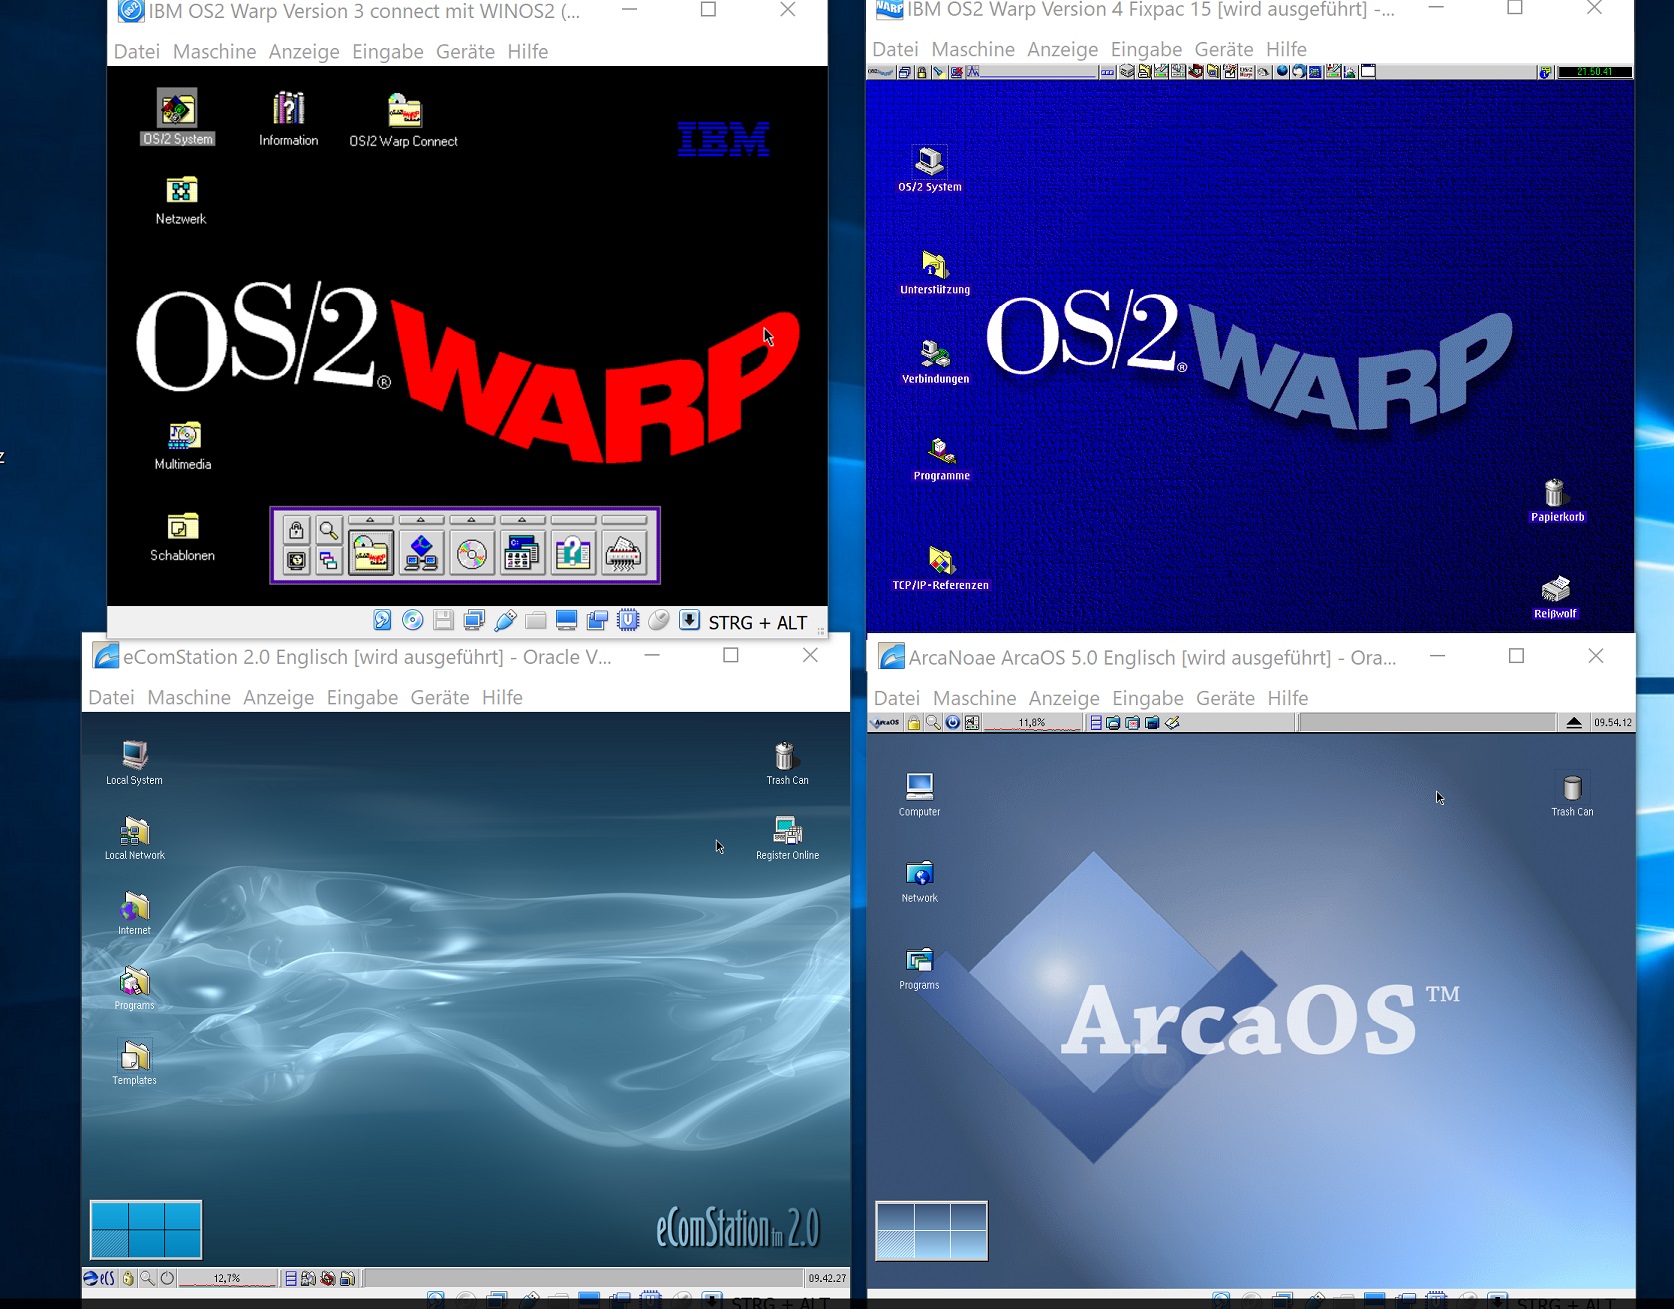Viewport: 1674px width, 1309px height.
Task: Click the window list button in LaunchPad
Action: [328, 561]
